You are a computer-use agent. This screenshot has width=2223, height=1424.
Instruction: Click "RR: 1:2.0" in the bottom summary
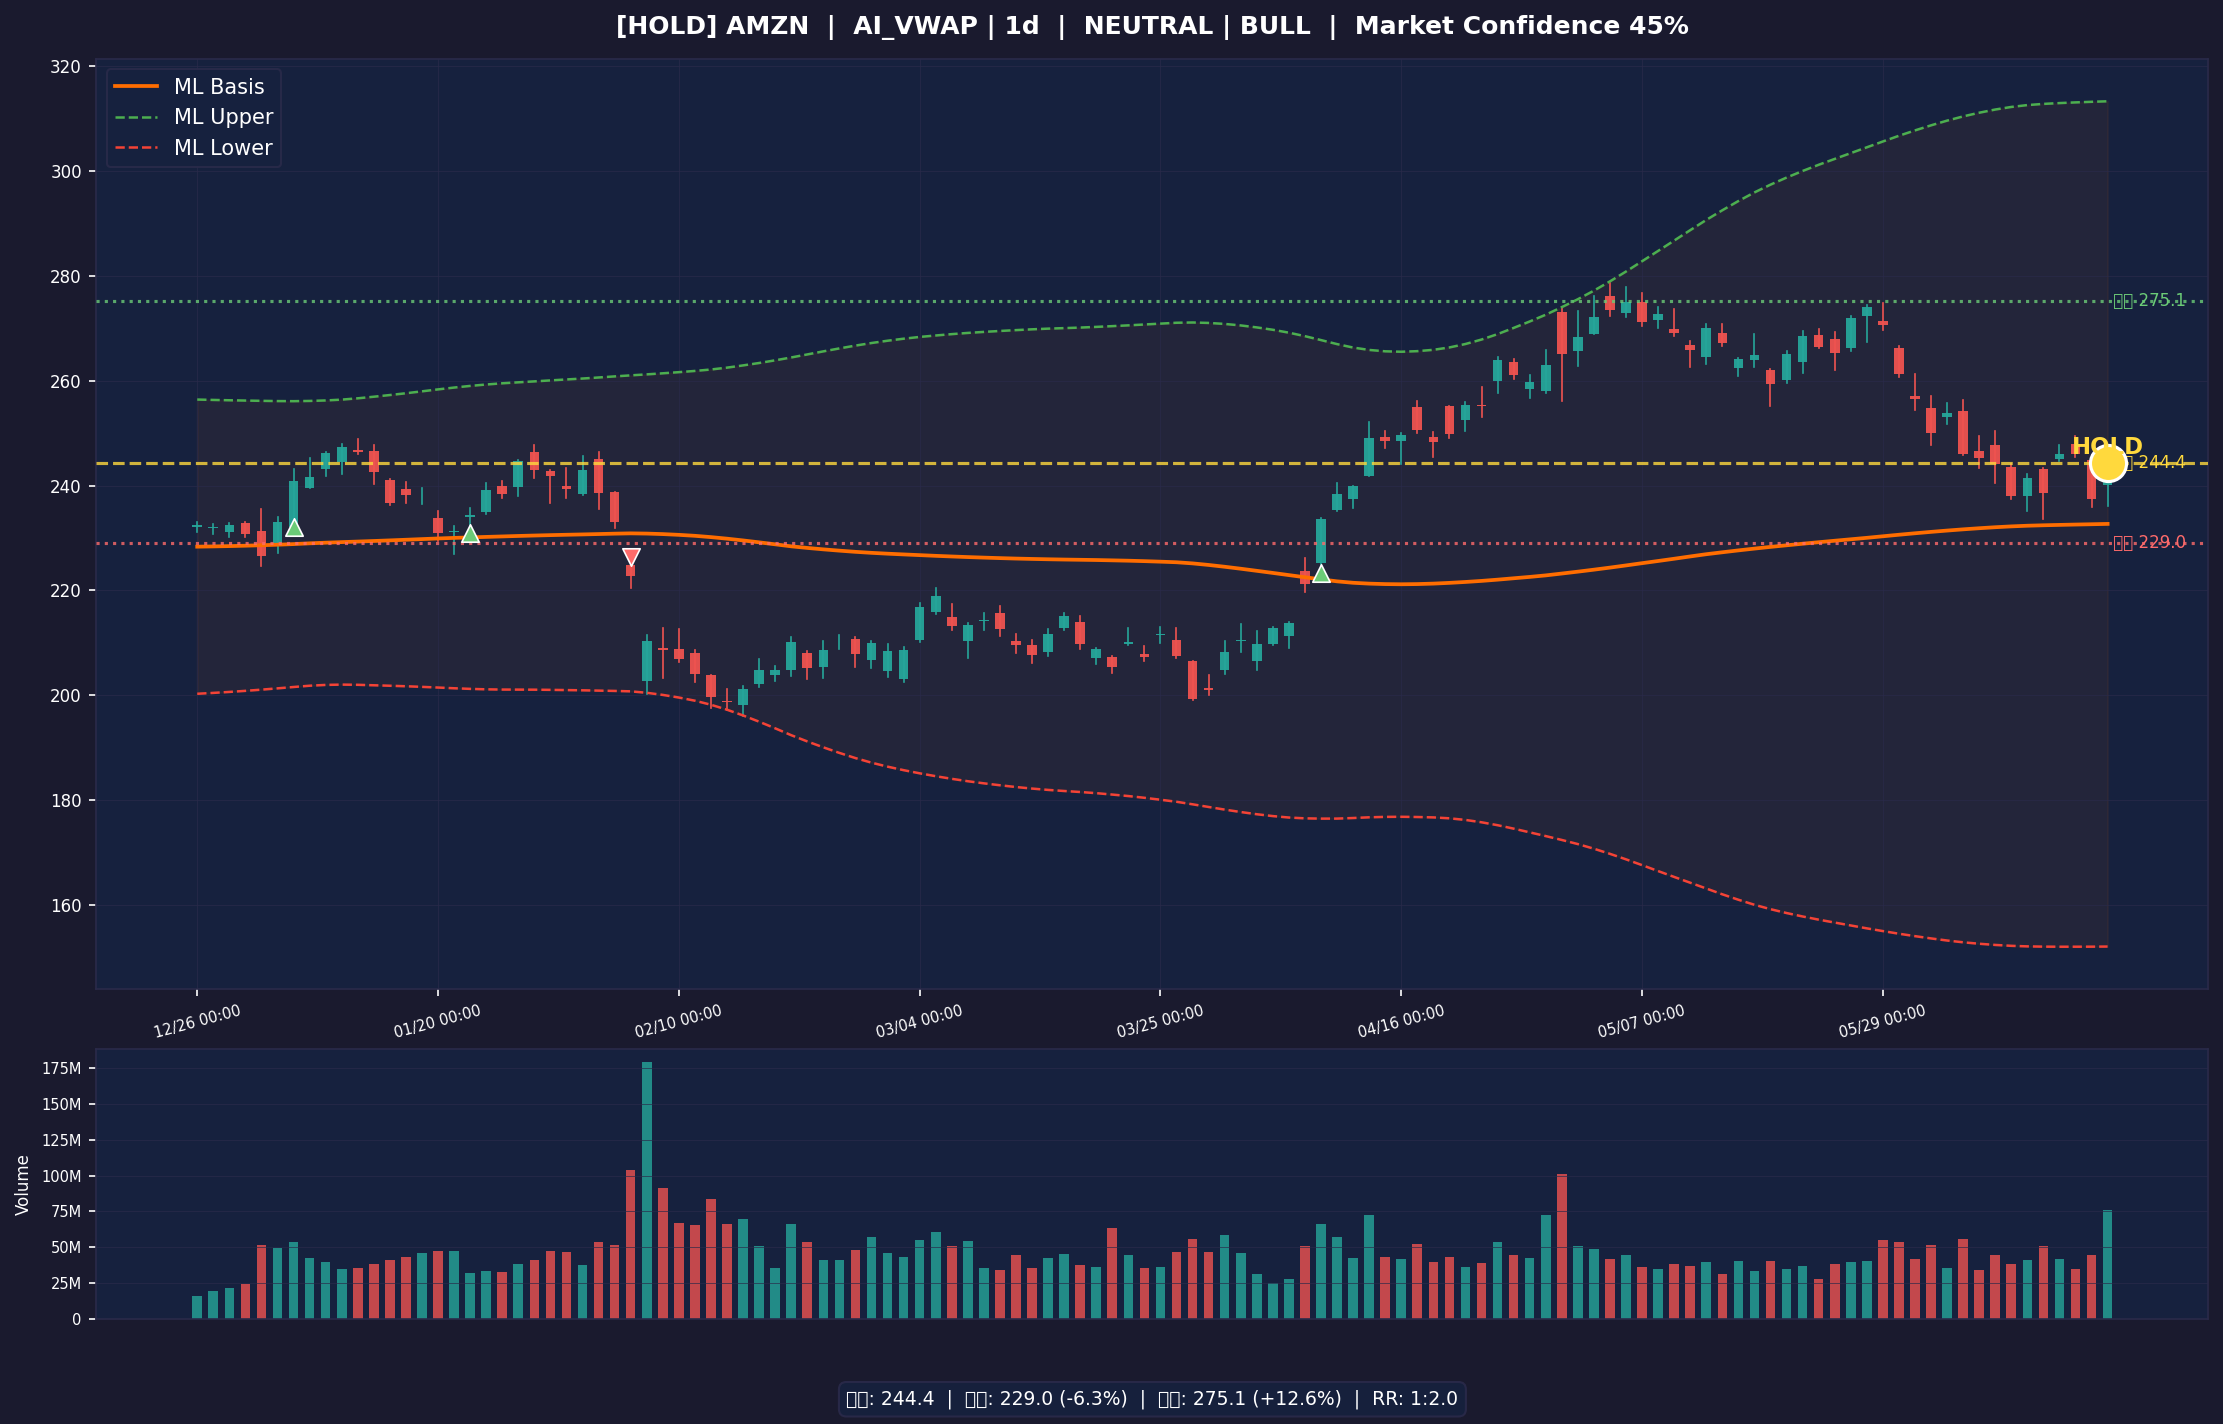pos(1415,1399)
